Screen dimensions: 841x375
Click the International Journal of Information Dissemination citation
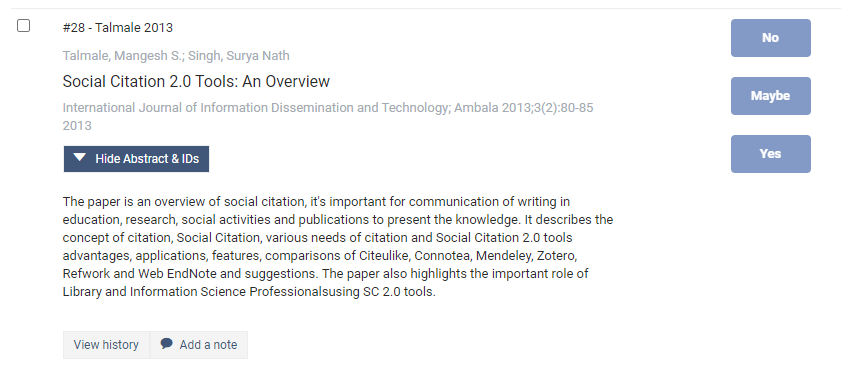328,108
